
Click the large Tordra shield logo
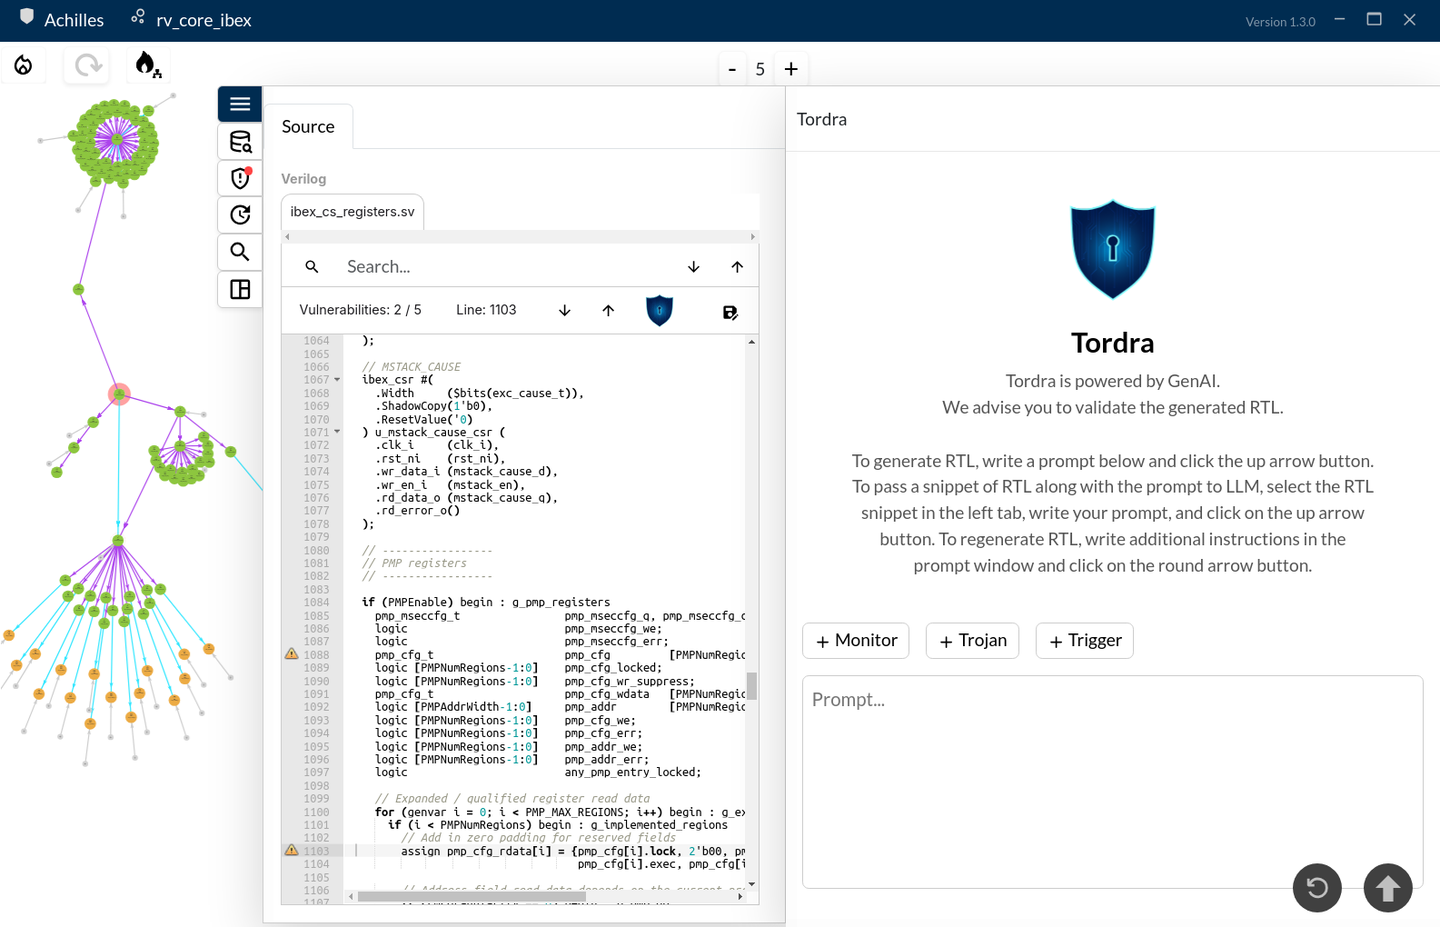tap(1112, 250)
